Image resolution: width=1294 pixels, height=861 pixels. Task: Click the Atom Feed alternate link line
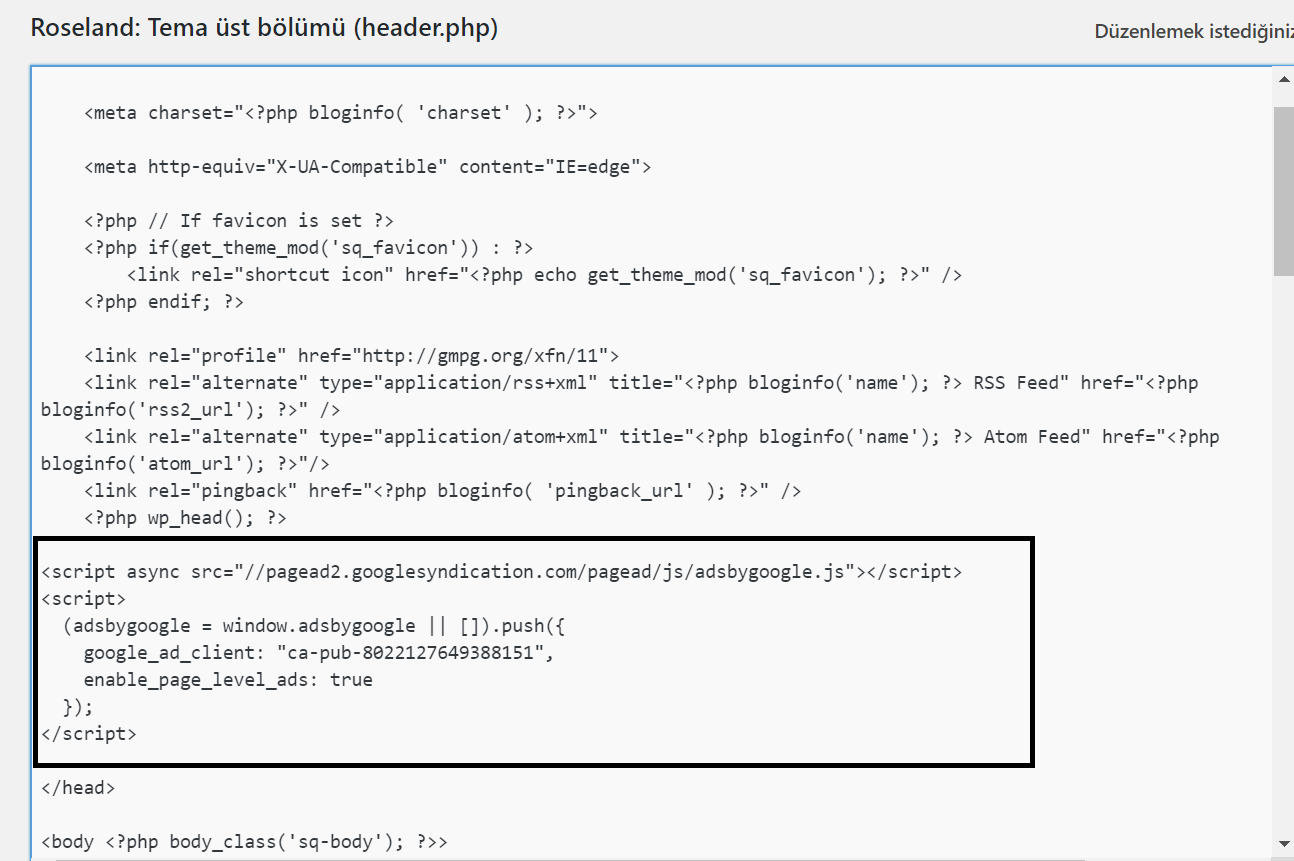(x=650, y=437)
